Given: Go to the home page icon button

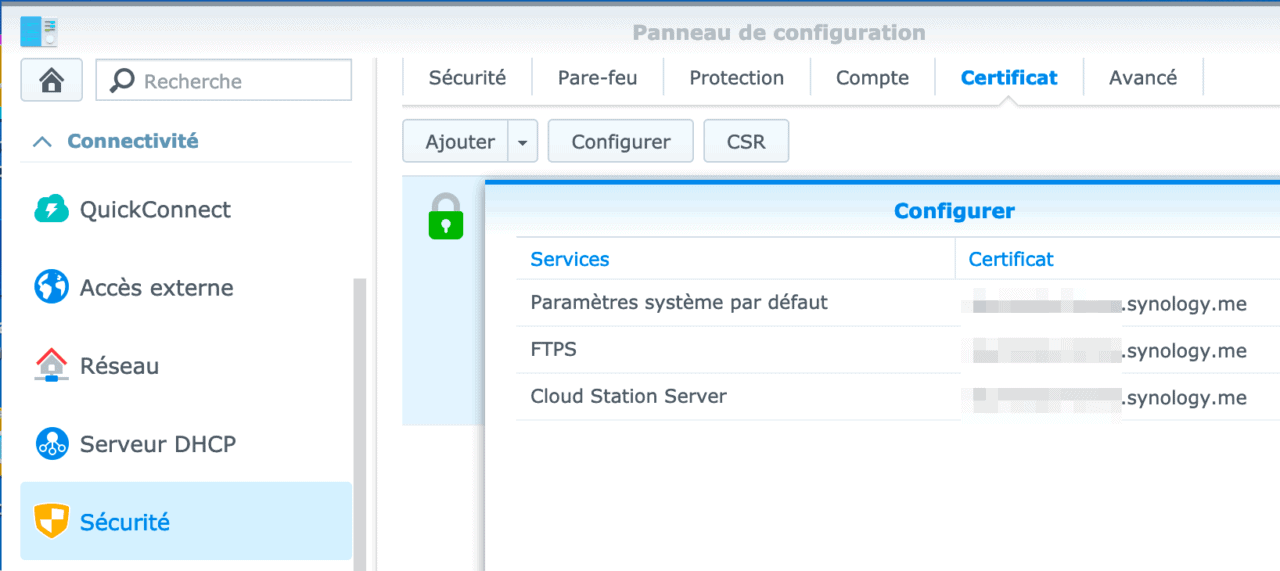Looking at the screenshot, I should tap(51, 80).
